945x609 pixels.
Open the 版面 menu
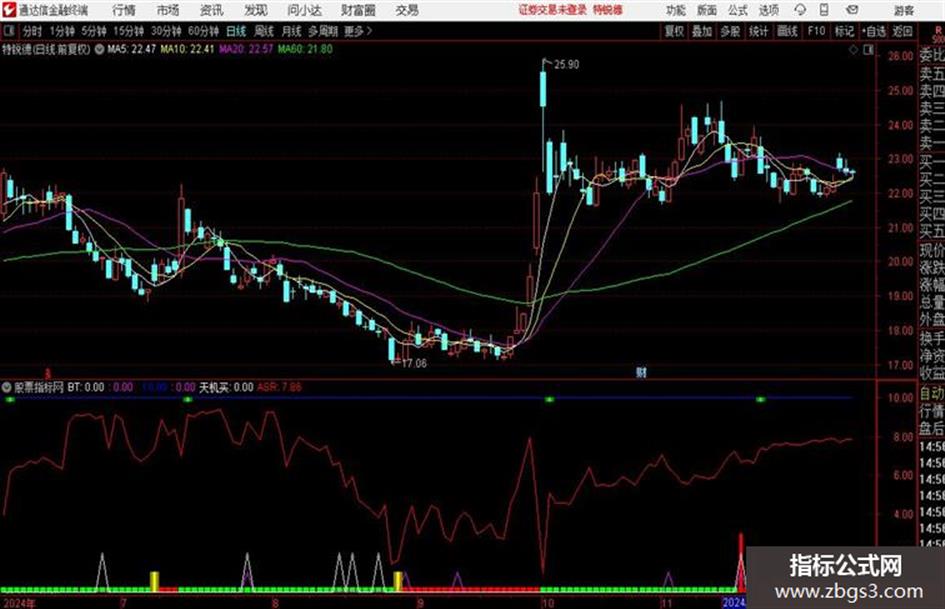pos(707,10)
